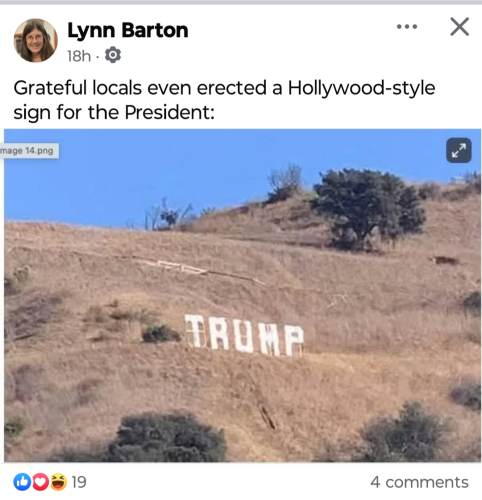Close the post with the X button

[x=460, y=27]
